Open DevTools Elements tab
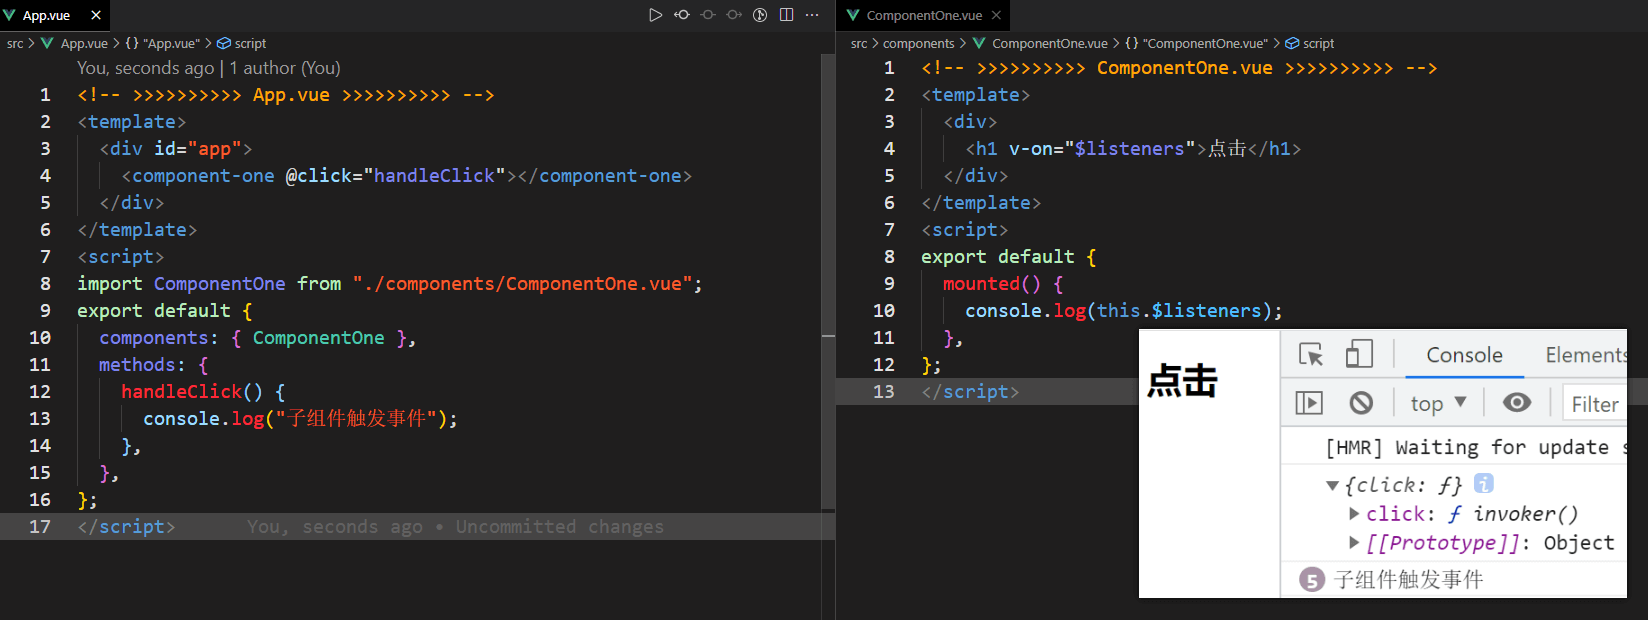Screen dimensions: 1648x620 click(x=1586, y=355)
